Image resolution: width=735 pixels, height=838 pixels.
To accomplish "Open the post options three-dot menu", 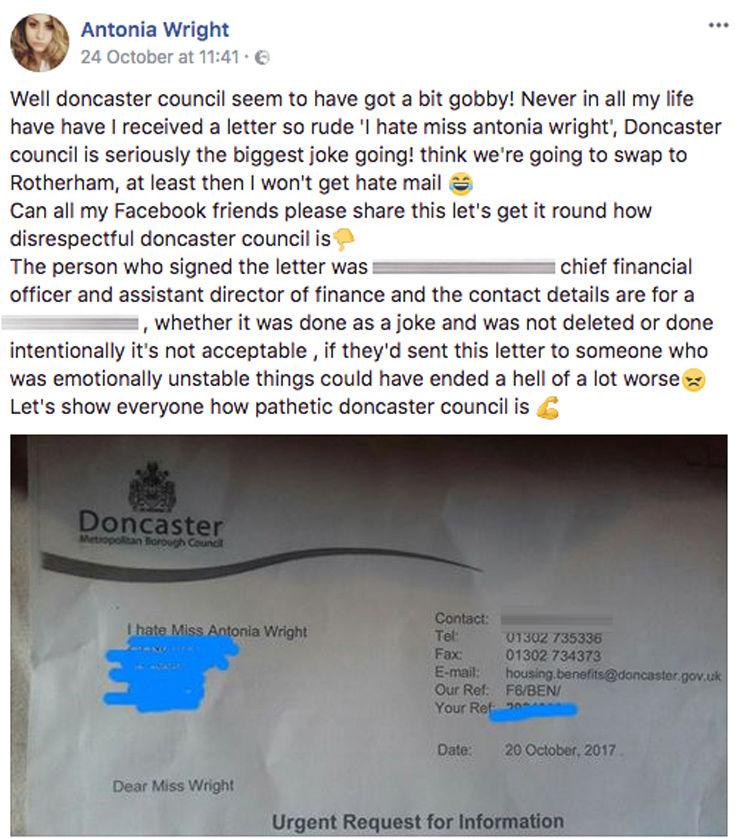I will (x=717, y=26).
